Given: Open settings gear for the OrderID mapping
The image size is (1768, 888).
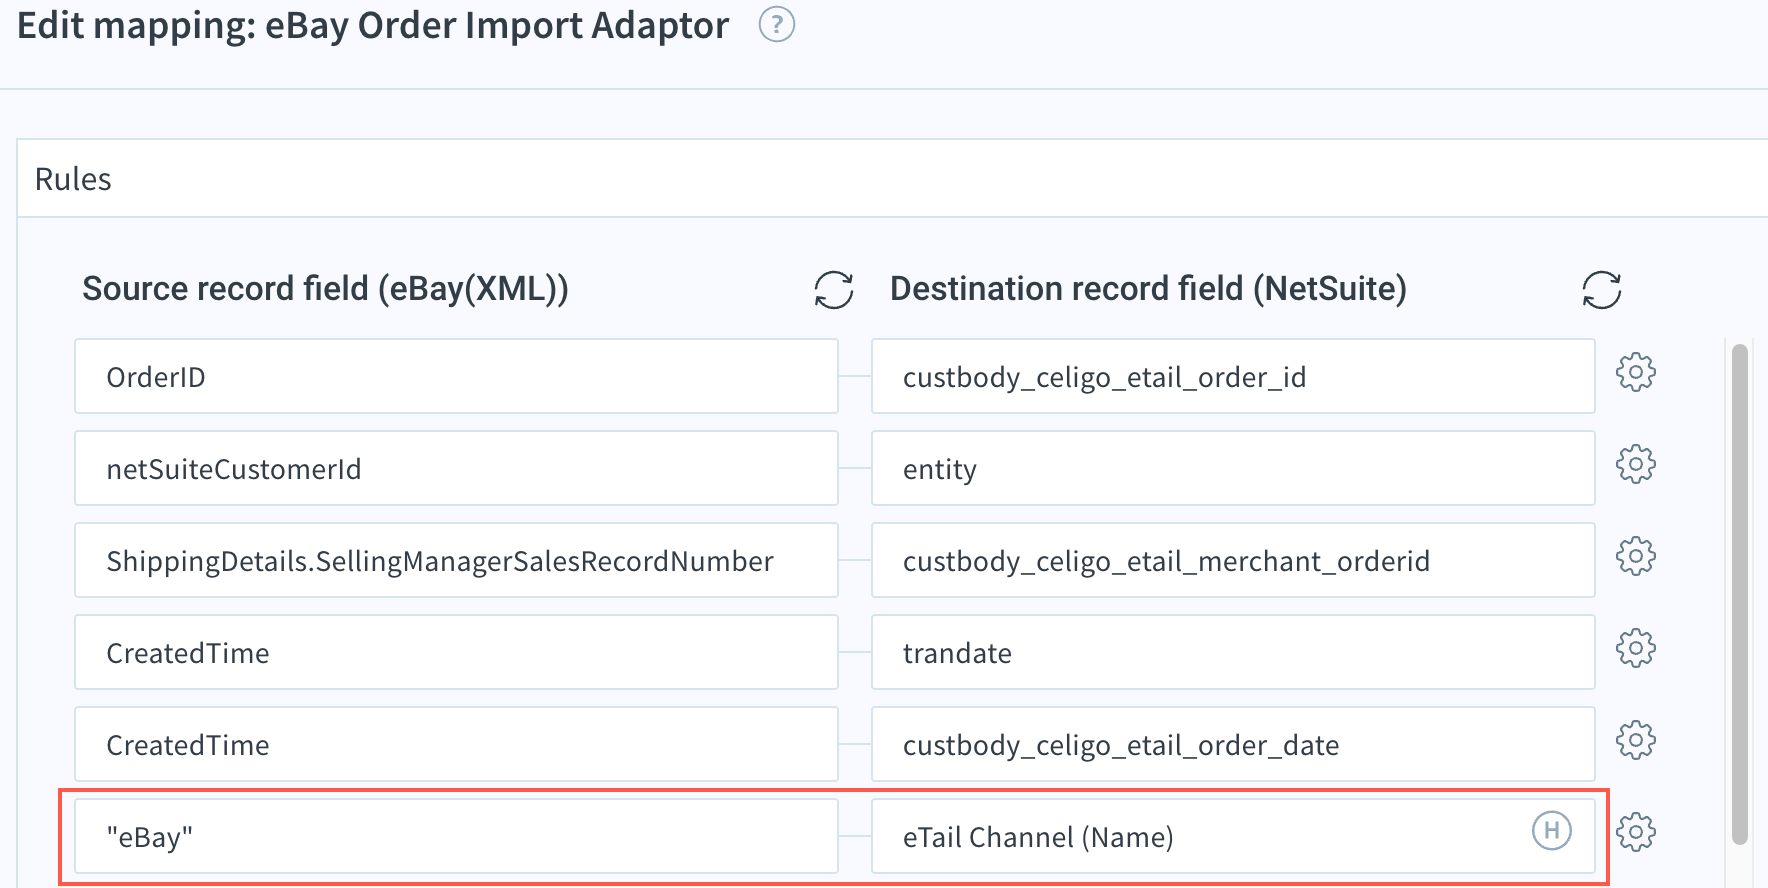Looking at the screenshot, I should [x=1636, y=372].
